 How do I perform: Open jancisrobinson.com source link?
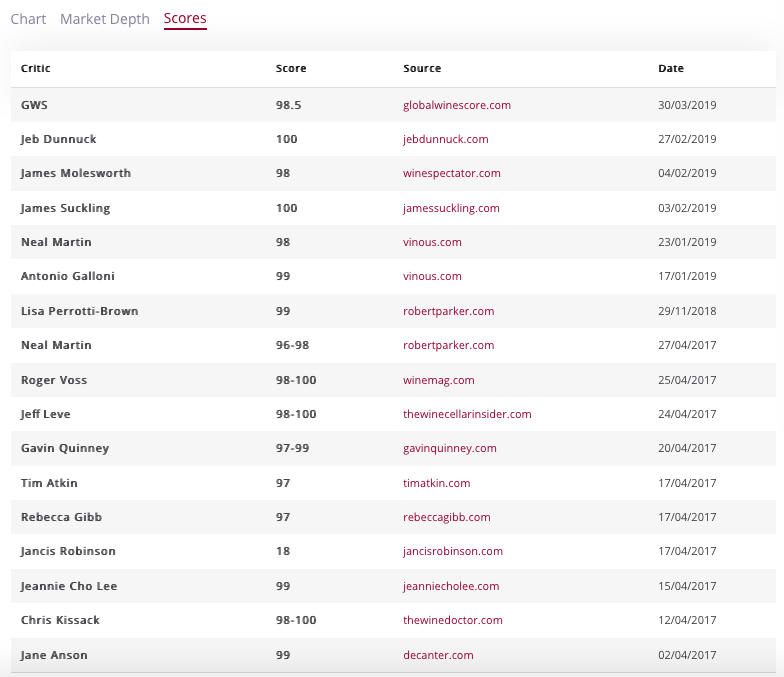(x=452, y=551)
